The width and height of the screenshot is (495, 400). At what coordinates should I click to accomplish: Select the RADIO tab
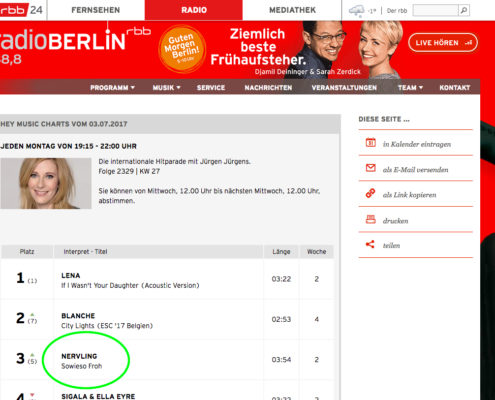[194, 10]
